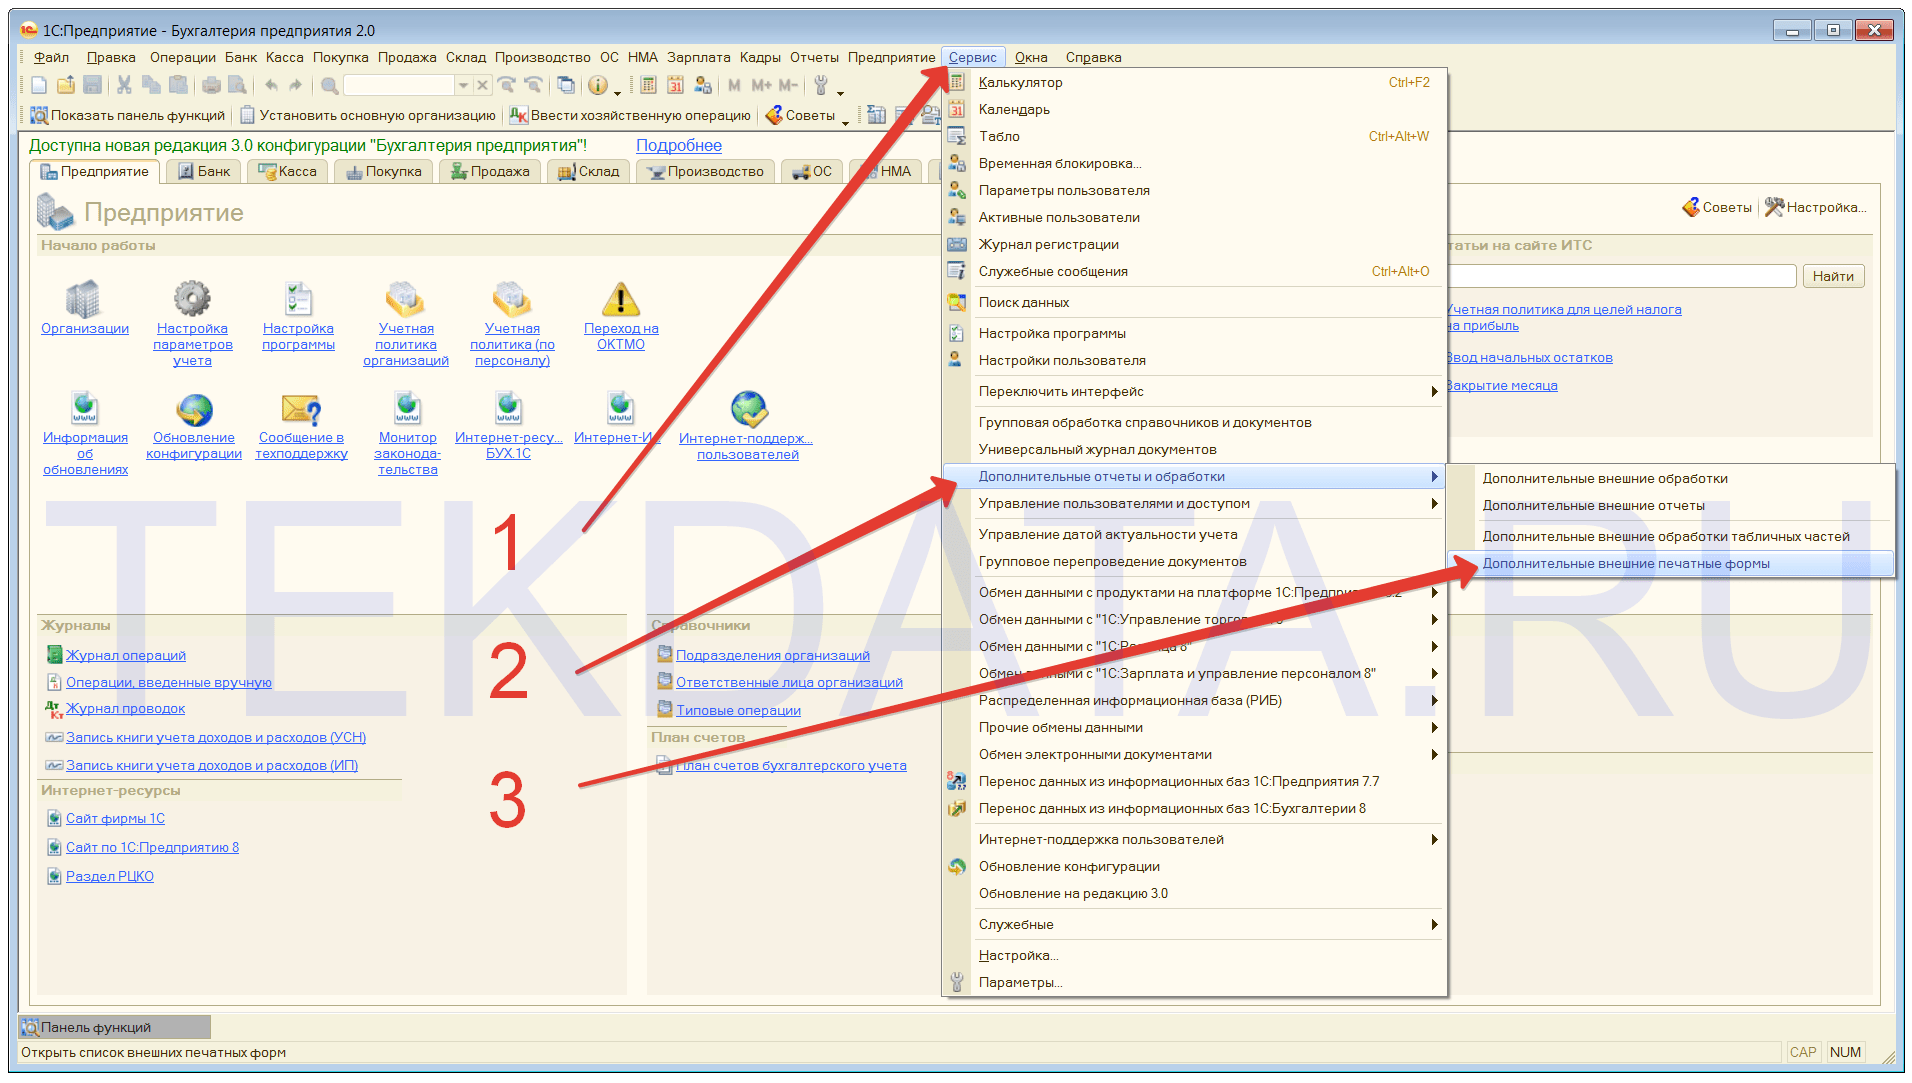Expand Обмен электронными документами submenu
The height and width of the screenshot is (1083, 1912).
(x=1195, y=754)
